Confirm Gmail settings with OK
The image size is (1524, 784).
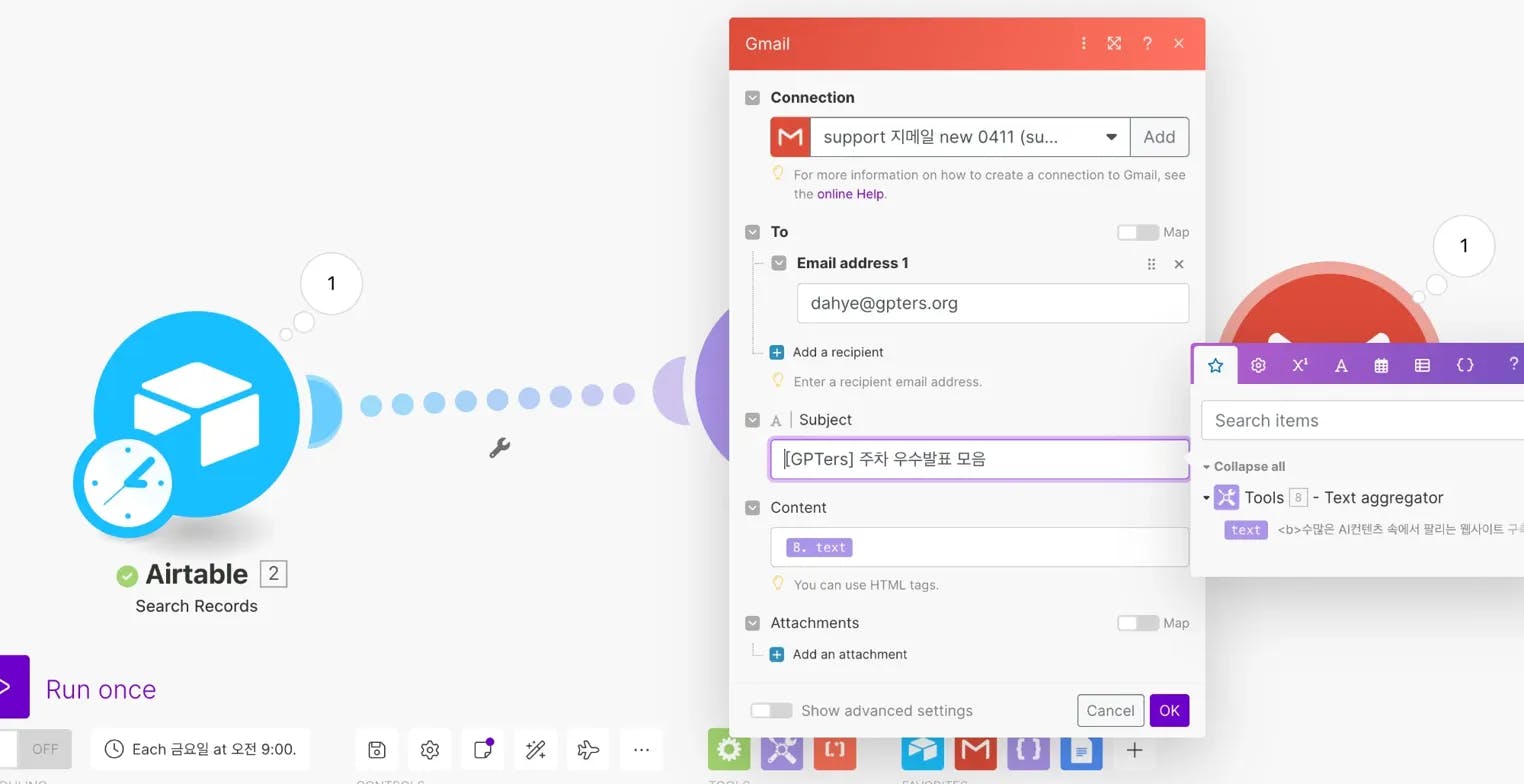[1169, 710]
